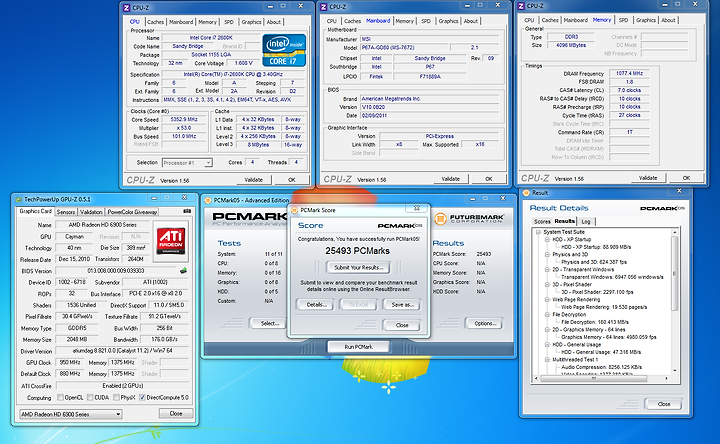Screen dimensions: 720x444
Task: Collapse the 3D - Pixel Shader node
Action: click(x=547, y=285)
